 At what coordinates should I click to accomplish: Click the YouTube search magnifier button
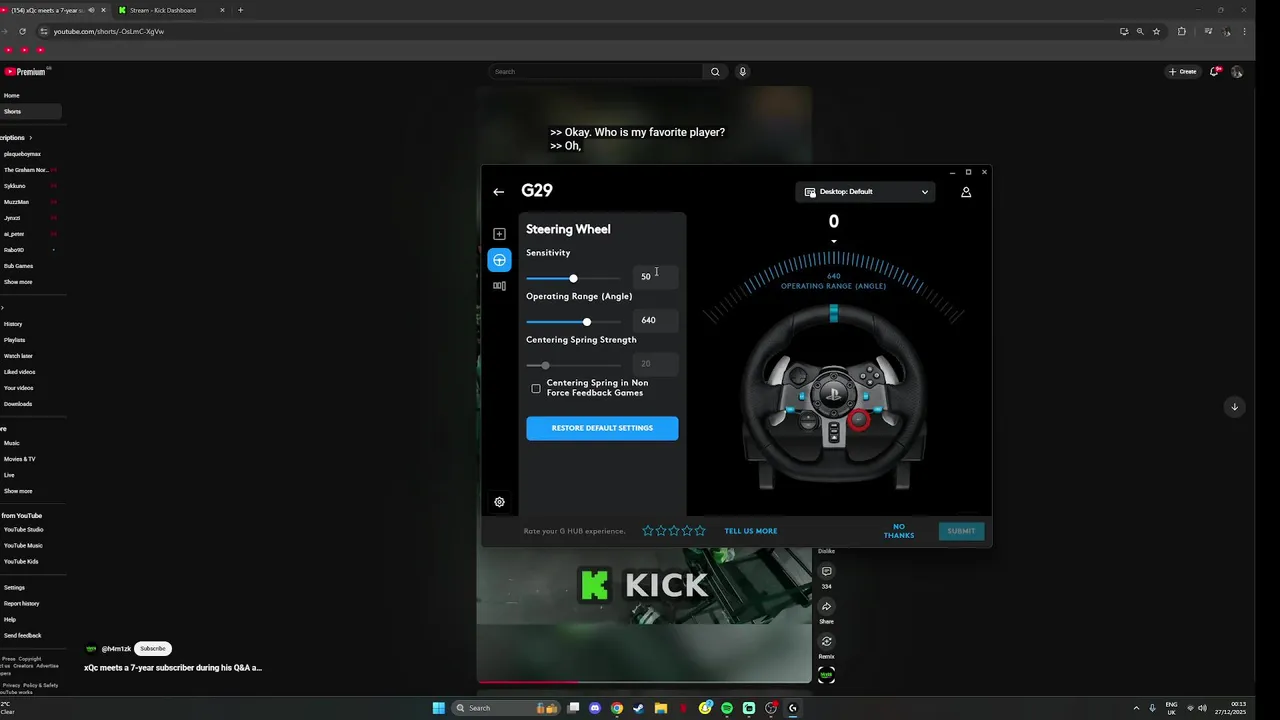click(x=715, y=72)
